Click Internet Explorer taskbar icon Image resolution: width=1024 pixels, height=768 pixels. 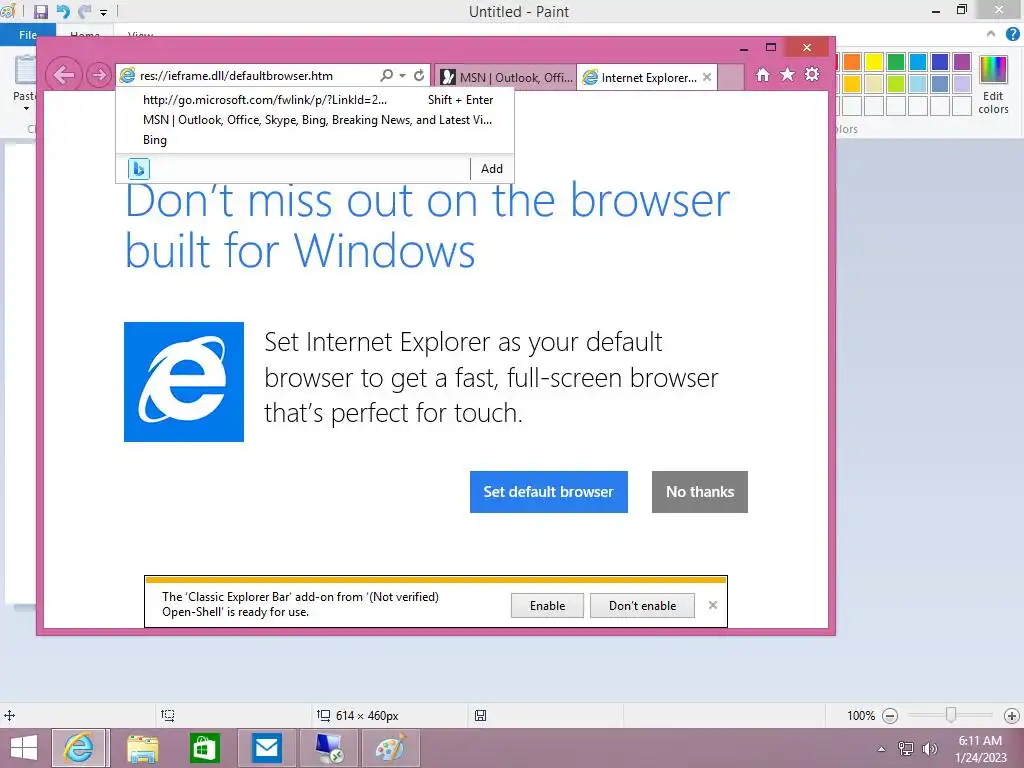pos(78,748)
